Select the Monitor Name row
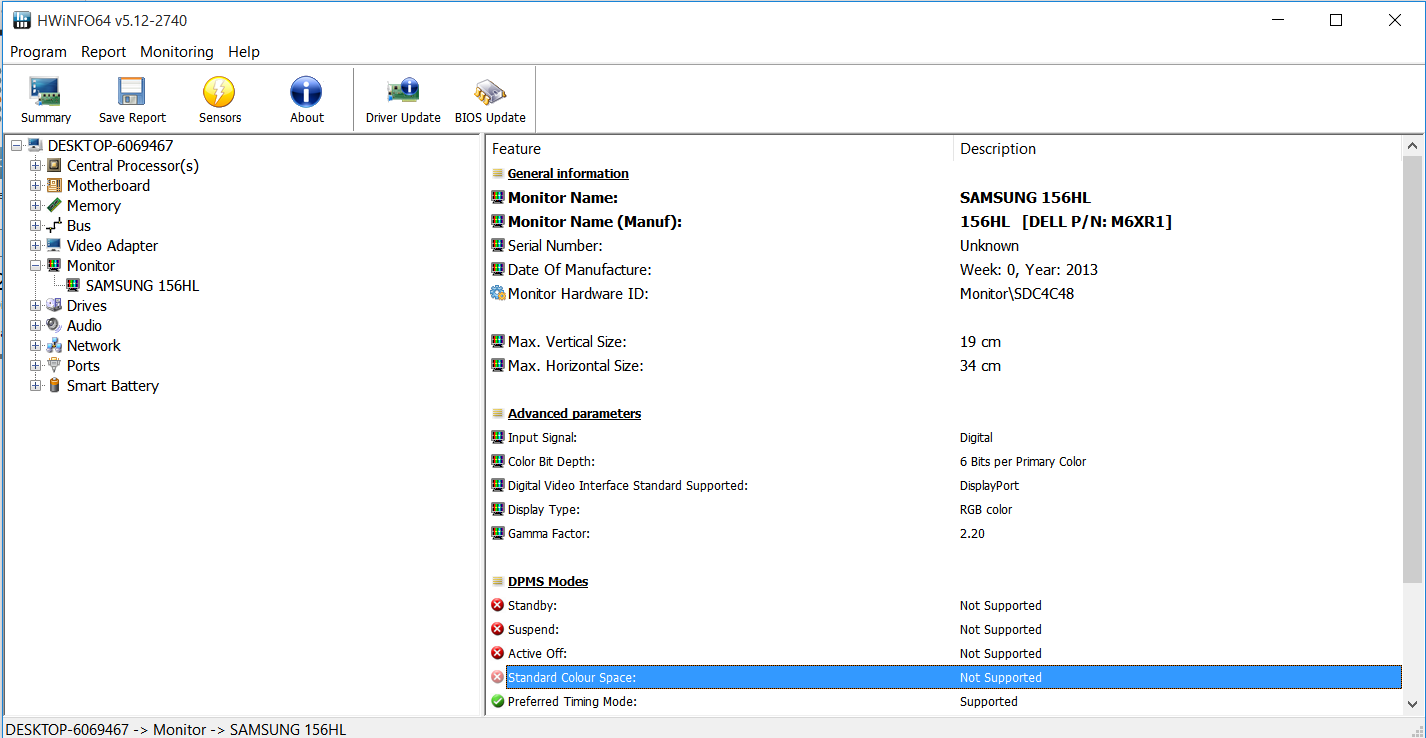The height and width of the screenshot is (738, 1426). click(945, 198)
